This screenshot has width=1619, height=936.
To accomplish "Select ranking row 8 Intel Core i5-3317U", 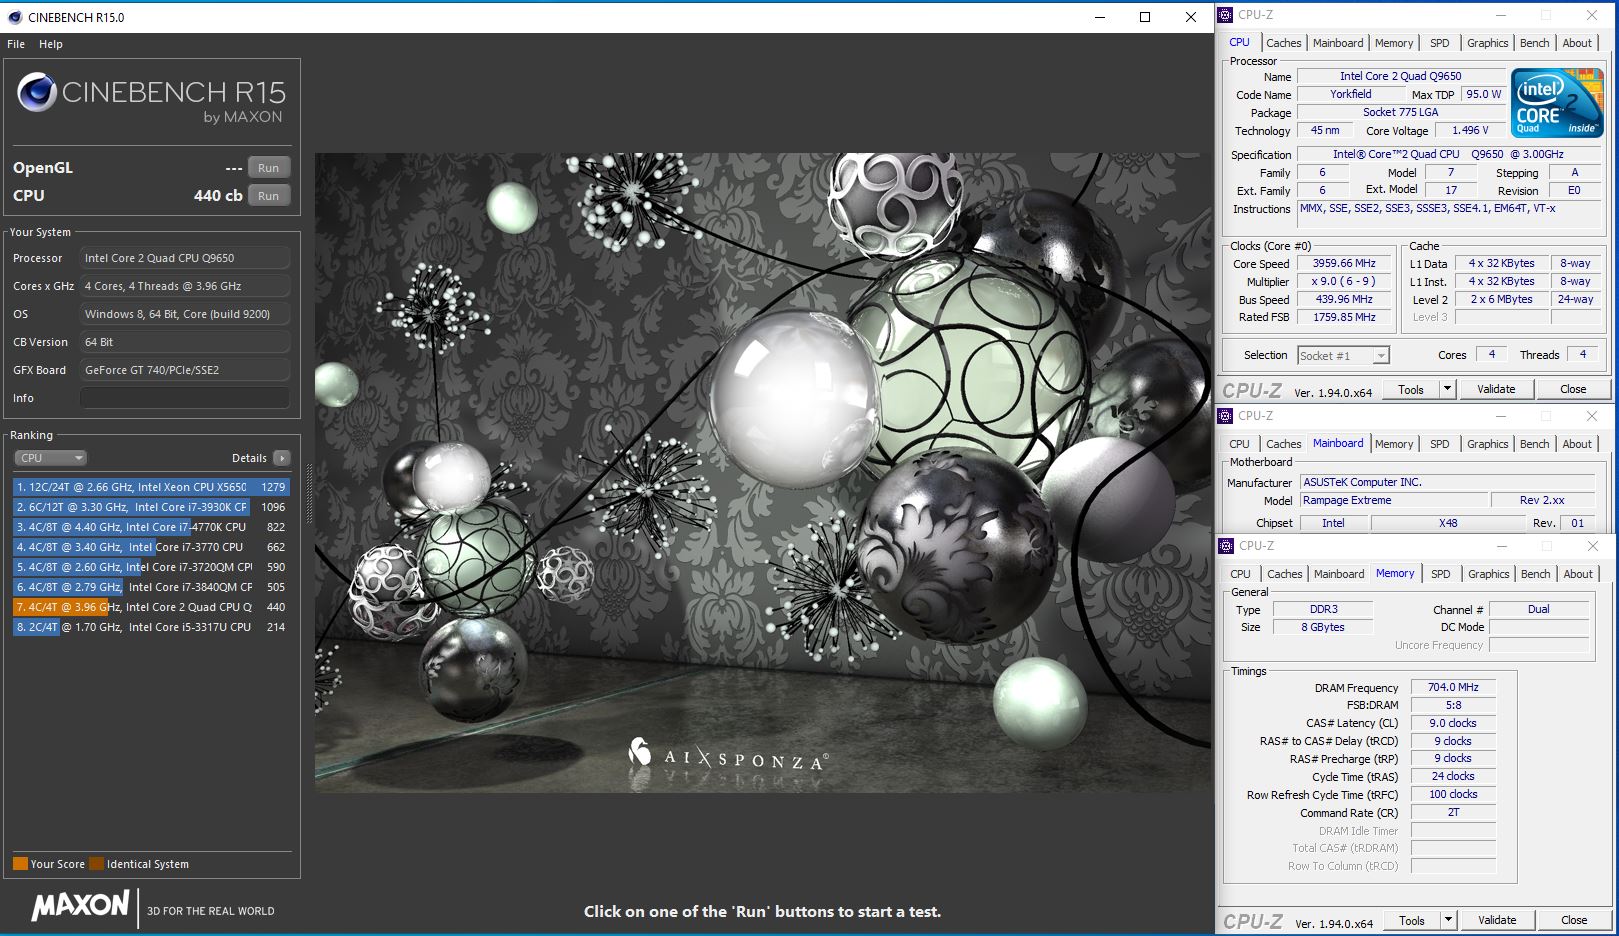I will [151, 627].
